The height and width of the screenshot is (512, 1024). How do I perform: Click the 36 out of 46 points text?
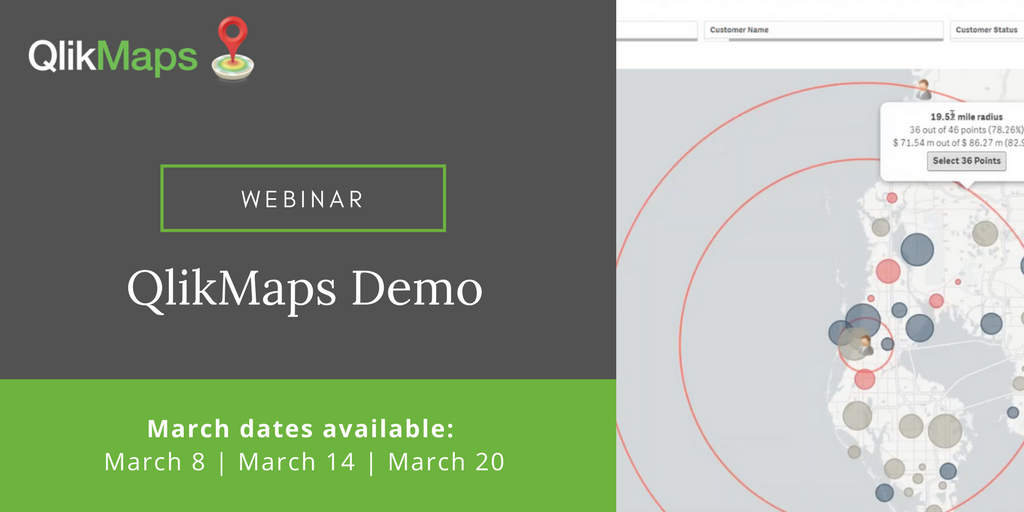[x=967, y=129]
